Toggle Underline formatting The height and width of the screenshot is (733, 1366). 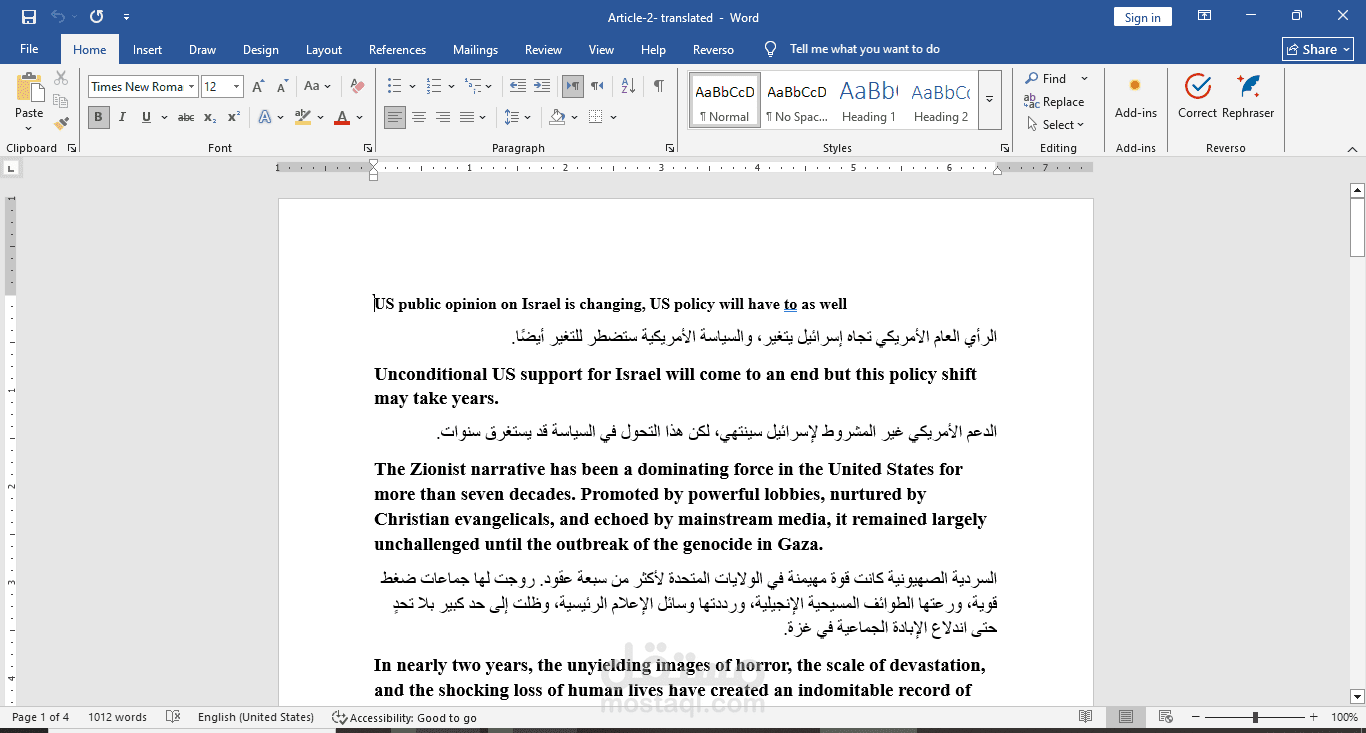click(x=146, y=117)
